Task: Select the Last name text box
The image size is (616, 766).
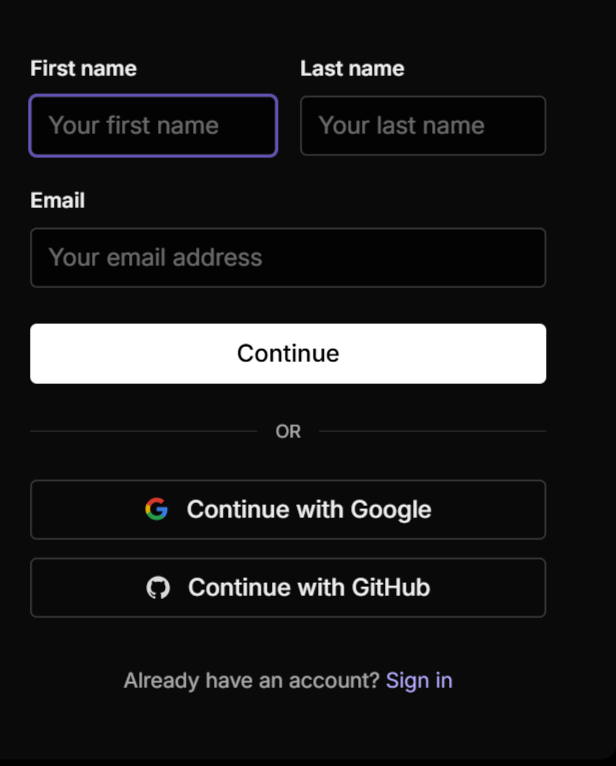Action: click(423, 126)
